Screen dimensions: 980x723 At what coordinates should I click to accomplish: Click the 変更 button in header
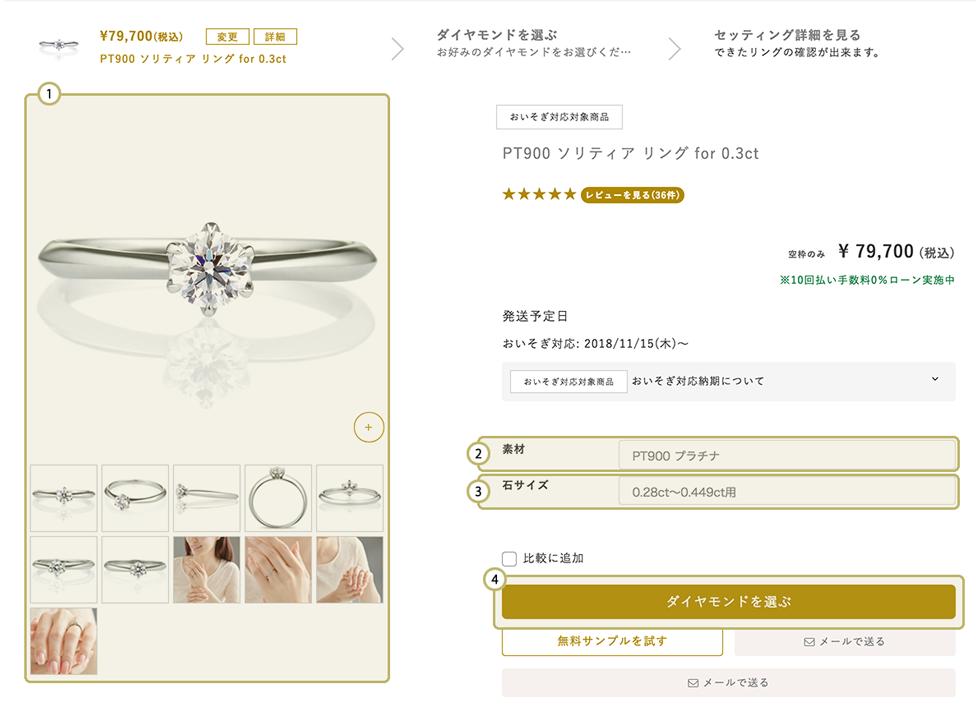pyautogui.click(x=228, y=37)
